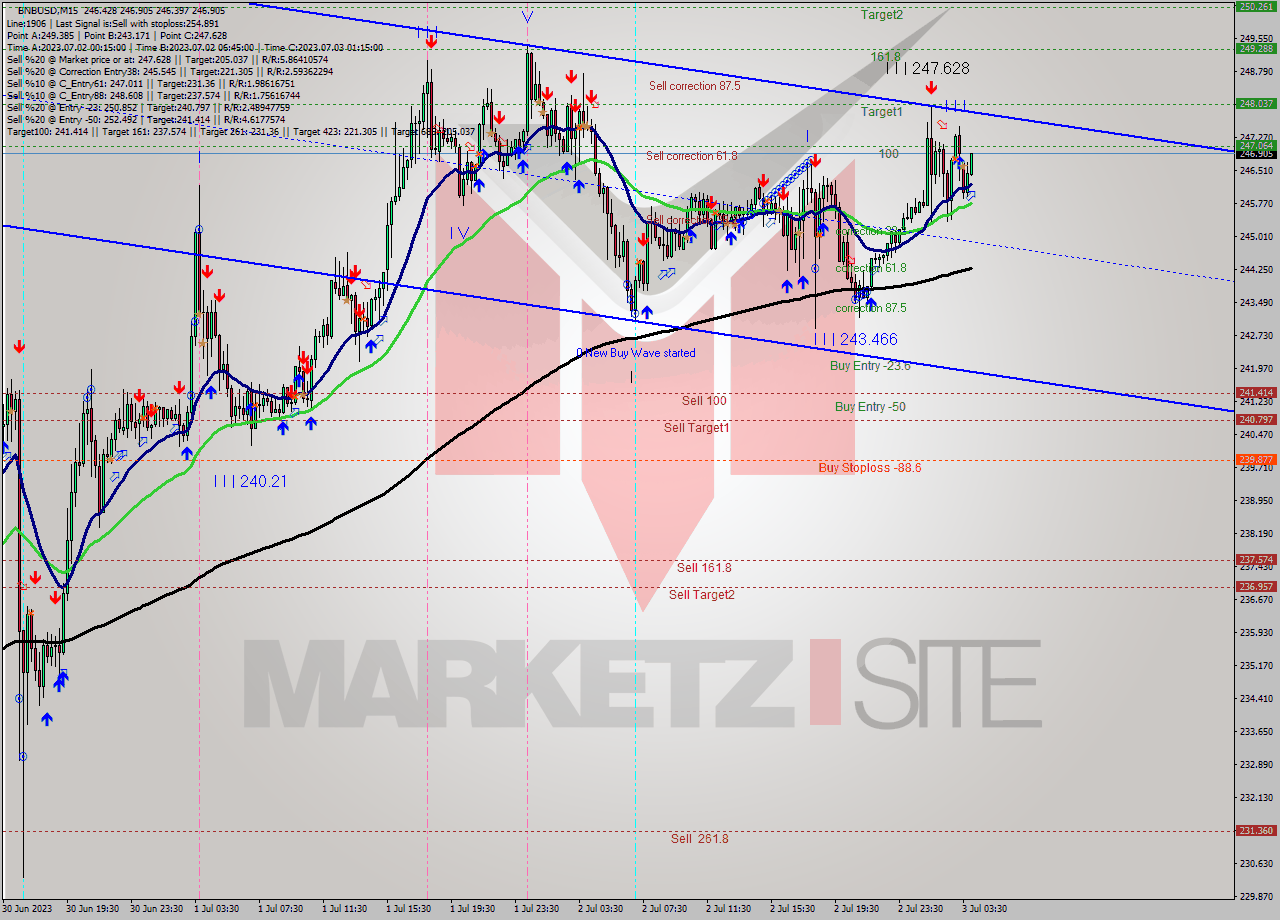Screen dimensions: 1280x920
Task: Click the green 'correction 87.5' label
Action: (x=871, y=308)
